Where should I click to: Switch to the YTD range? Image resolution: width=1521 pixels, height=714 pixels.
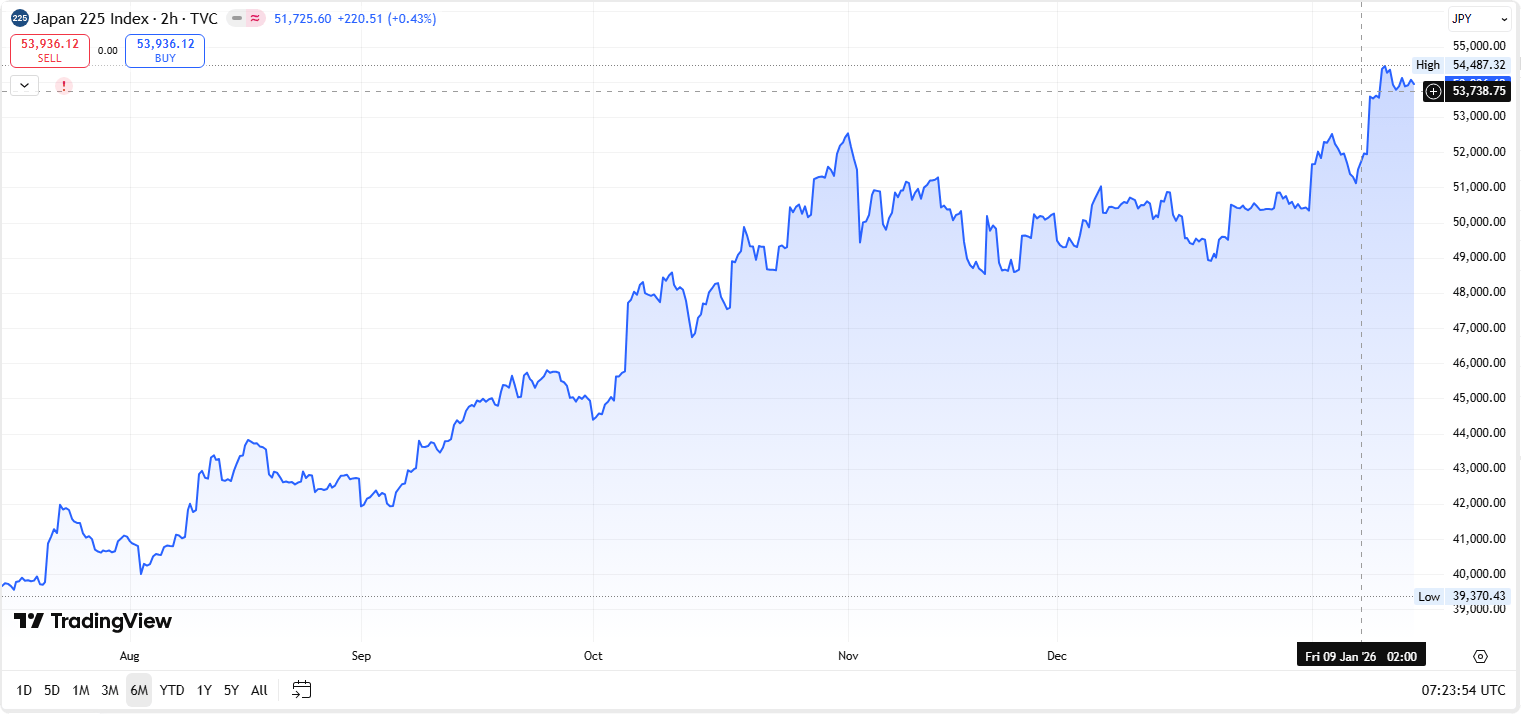tap(172, 690)
